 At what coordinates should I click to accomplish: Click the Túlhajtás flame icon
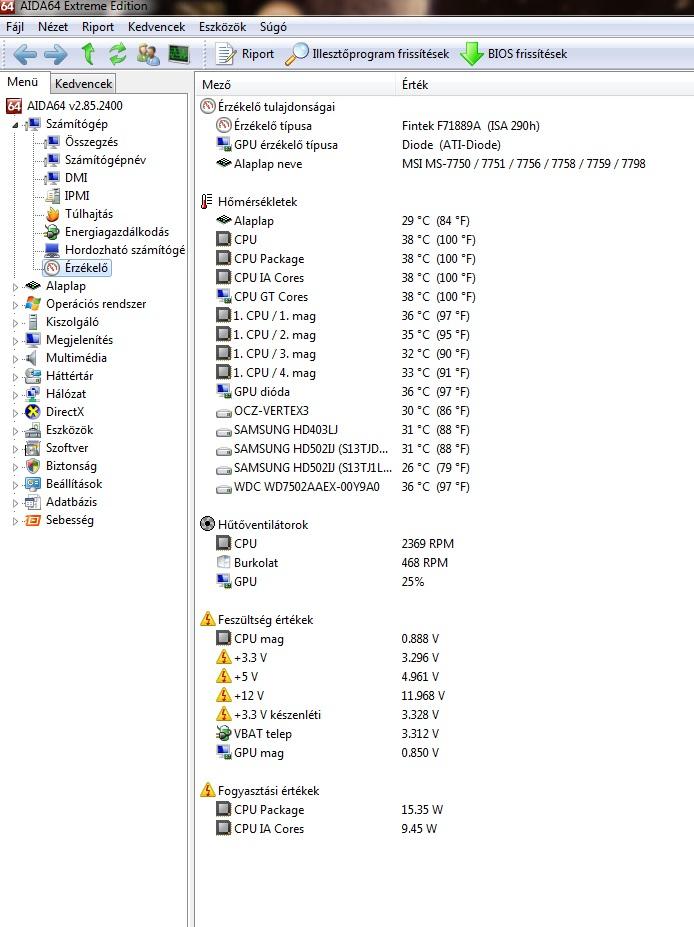53,214
